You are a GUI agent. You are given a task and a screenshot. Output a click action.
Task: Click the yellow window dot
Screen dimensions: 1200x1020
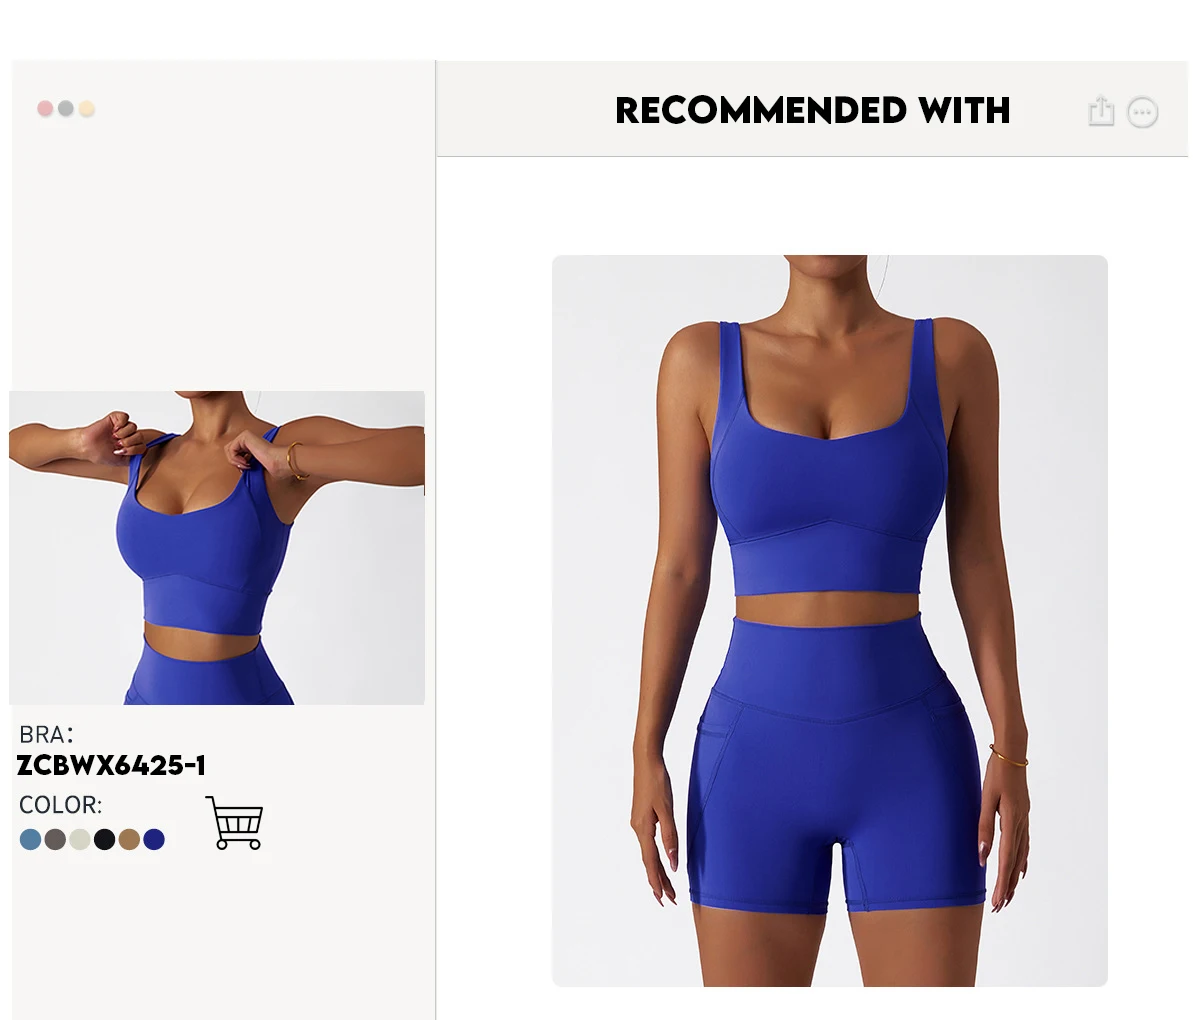click(x=87, y=108)
